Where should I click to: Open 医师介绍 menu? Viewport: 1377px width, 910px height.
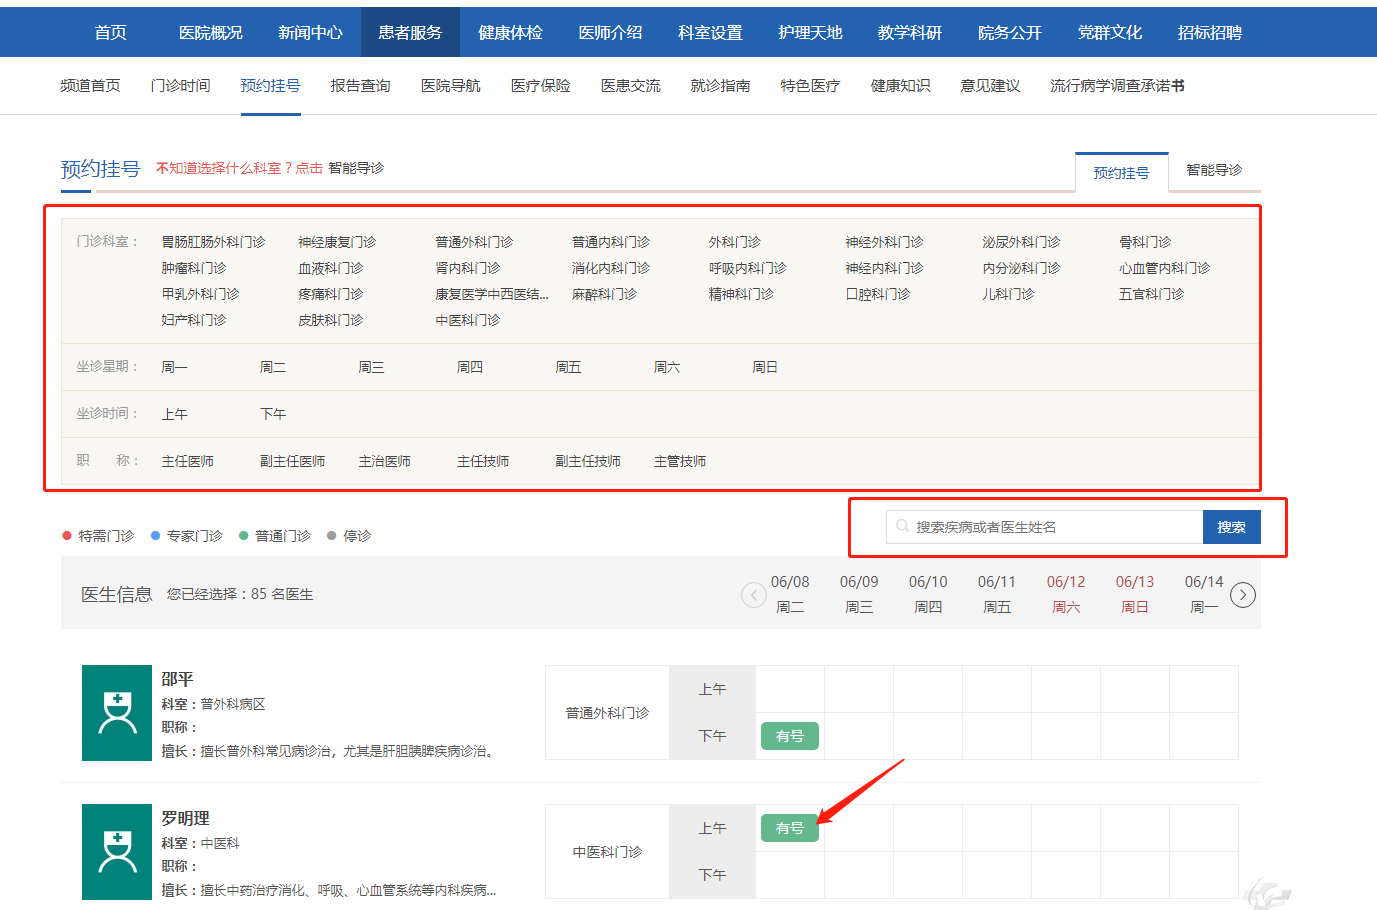[x=610, y=32]
